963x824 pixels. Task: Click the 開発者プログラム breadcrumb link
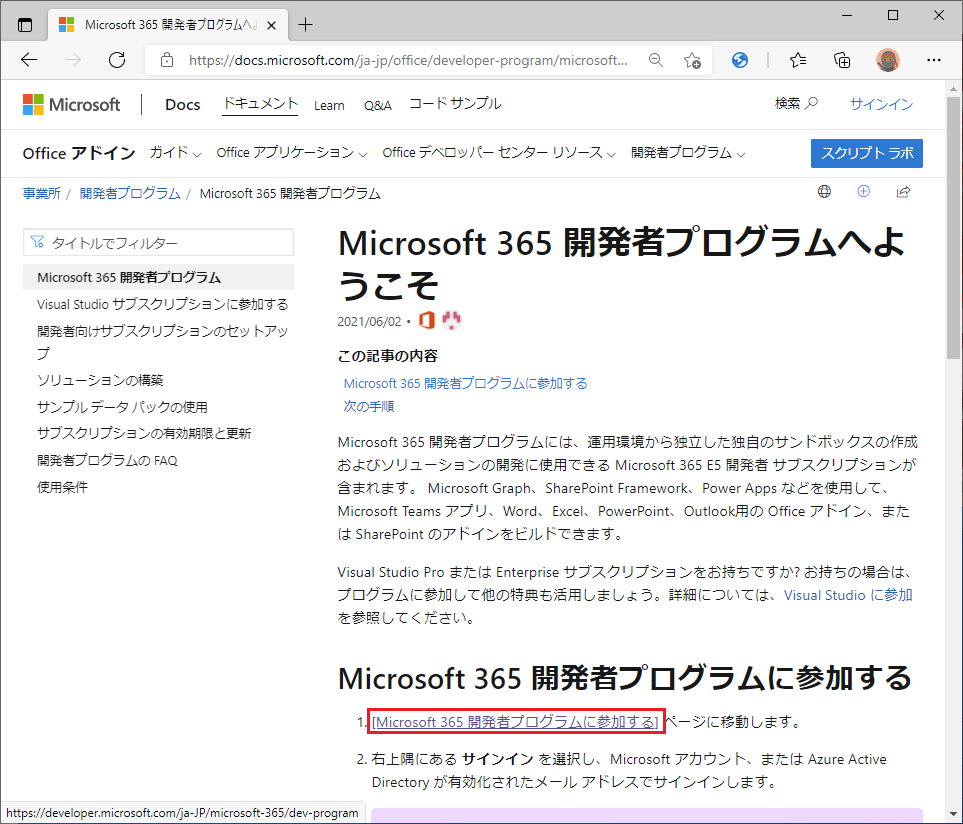(130, 193)
